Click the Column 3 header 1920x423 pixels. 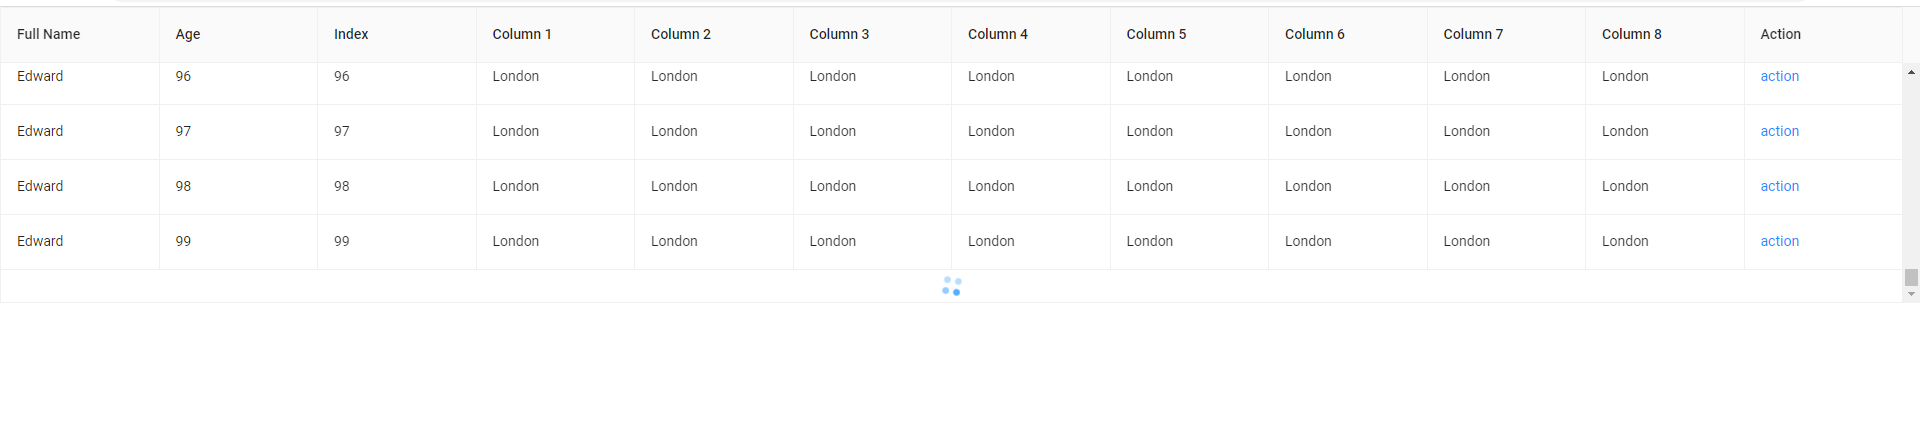pyautogui.click(x=839, y=34)
